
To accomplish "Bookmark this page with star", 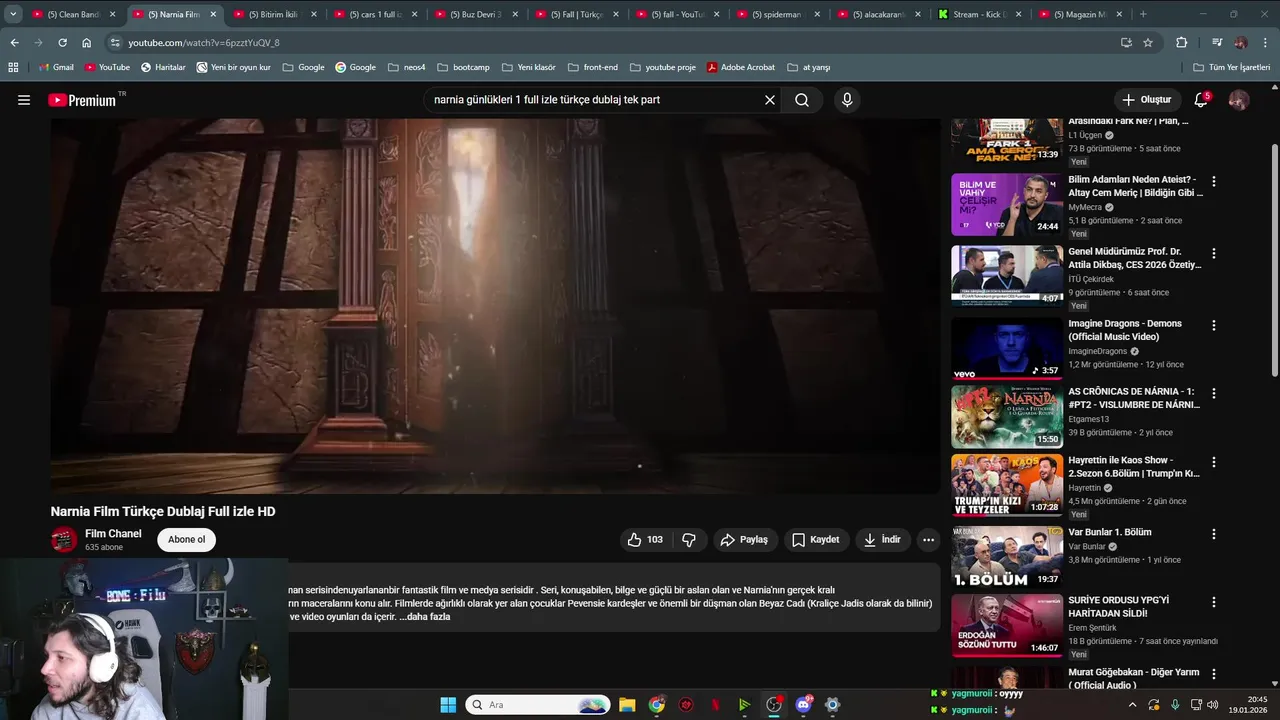I will 1148,43.
